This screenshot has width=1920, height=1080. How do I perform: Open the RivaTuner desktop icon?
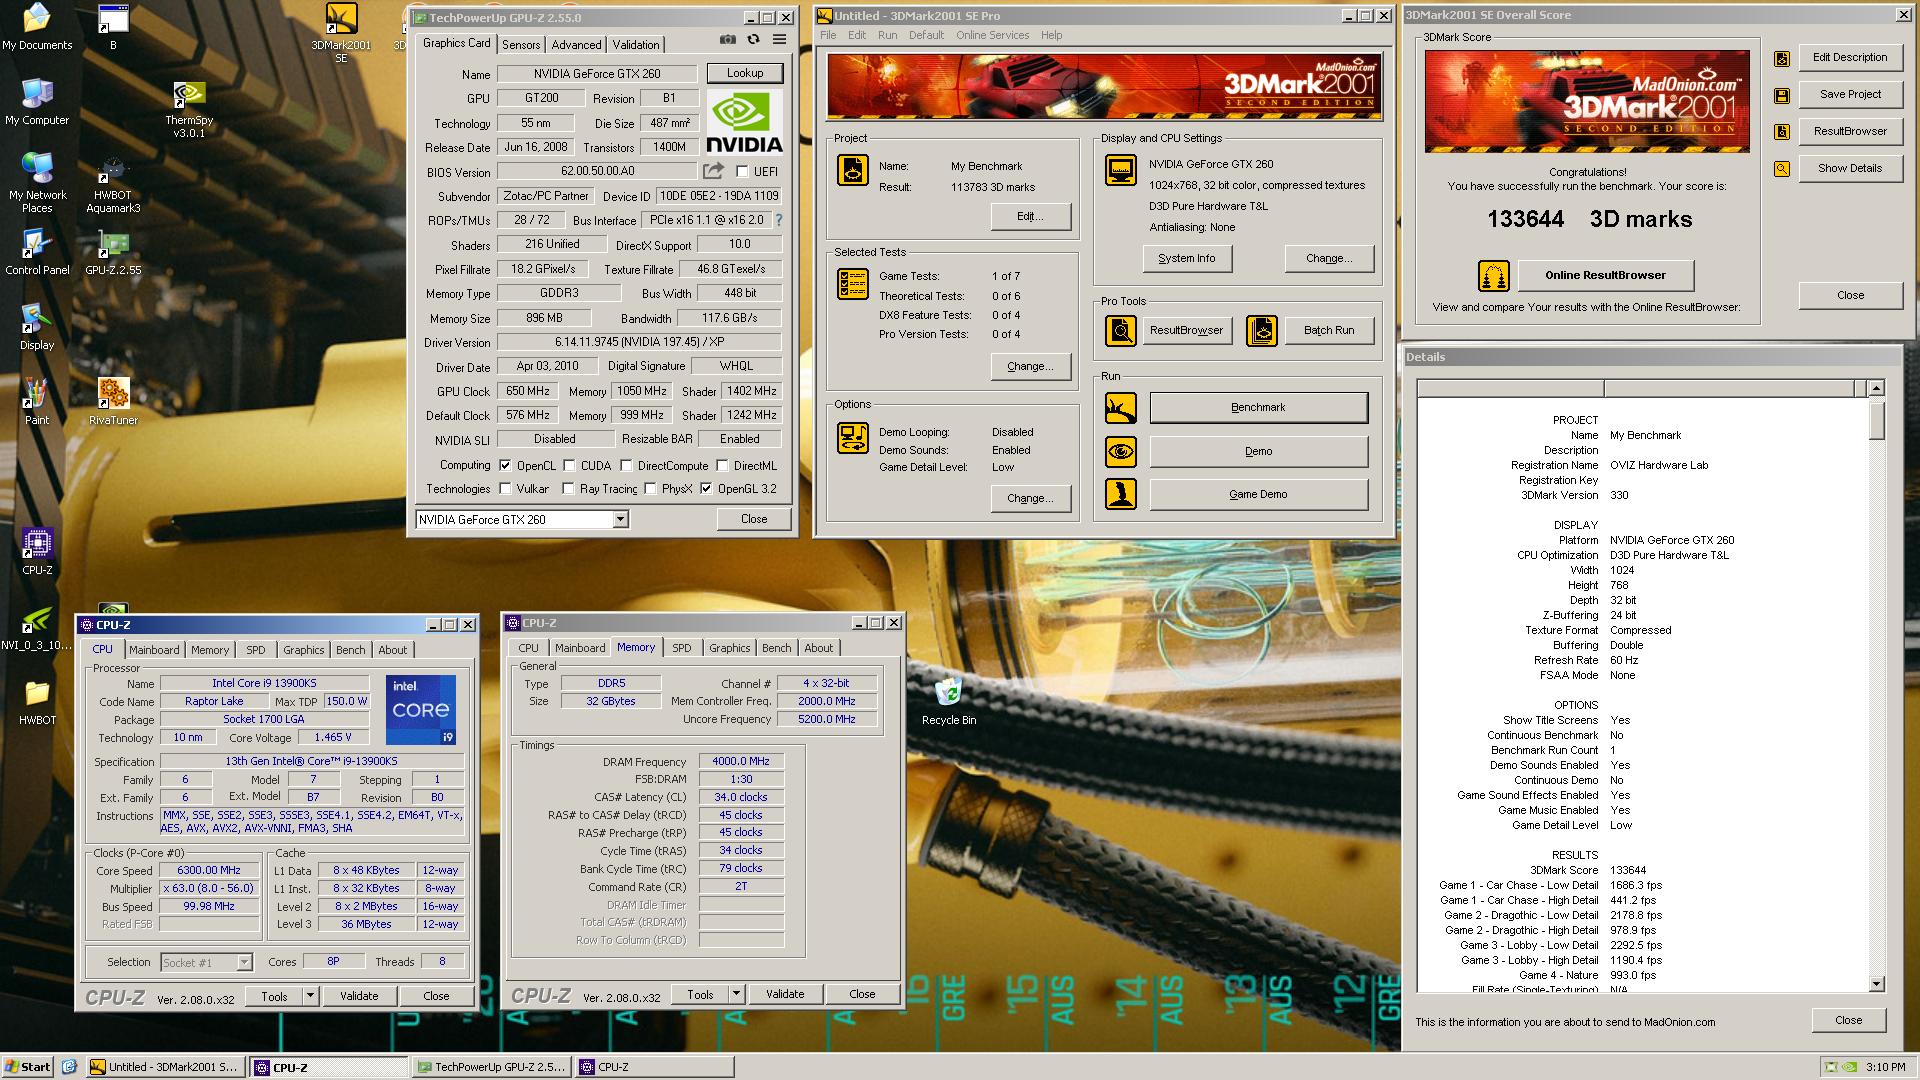coord(113,401)
